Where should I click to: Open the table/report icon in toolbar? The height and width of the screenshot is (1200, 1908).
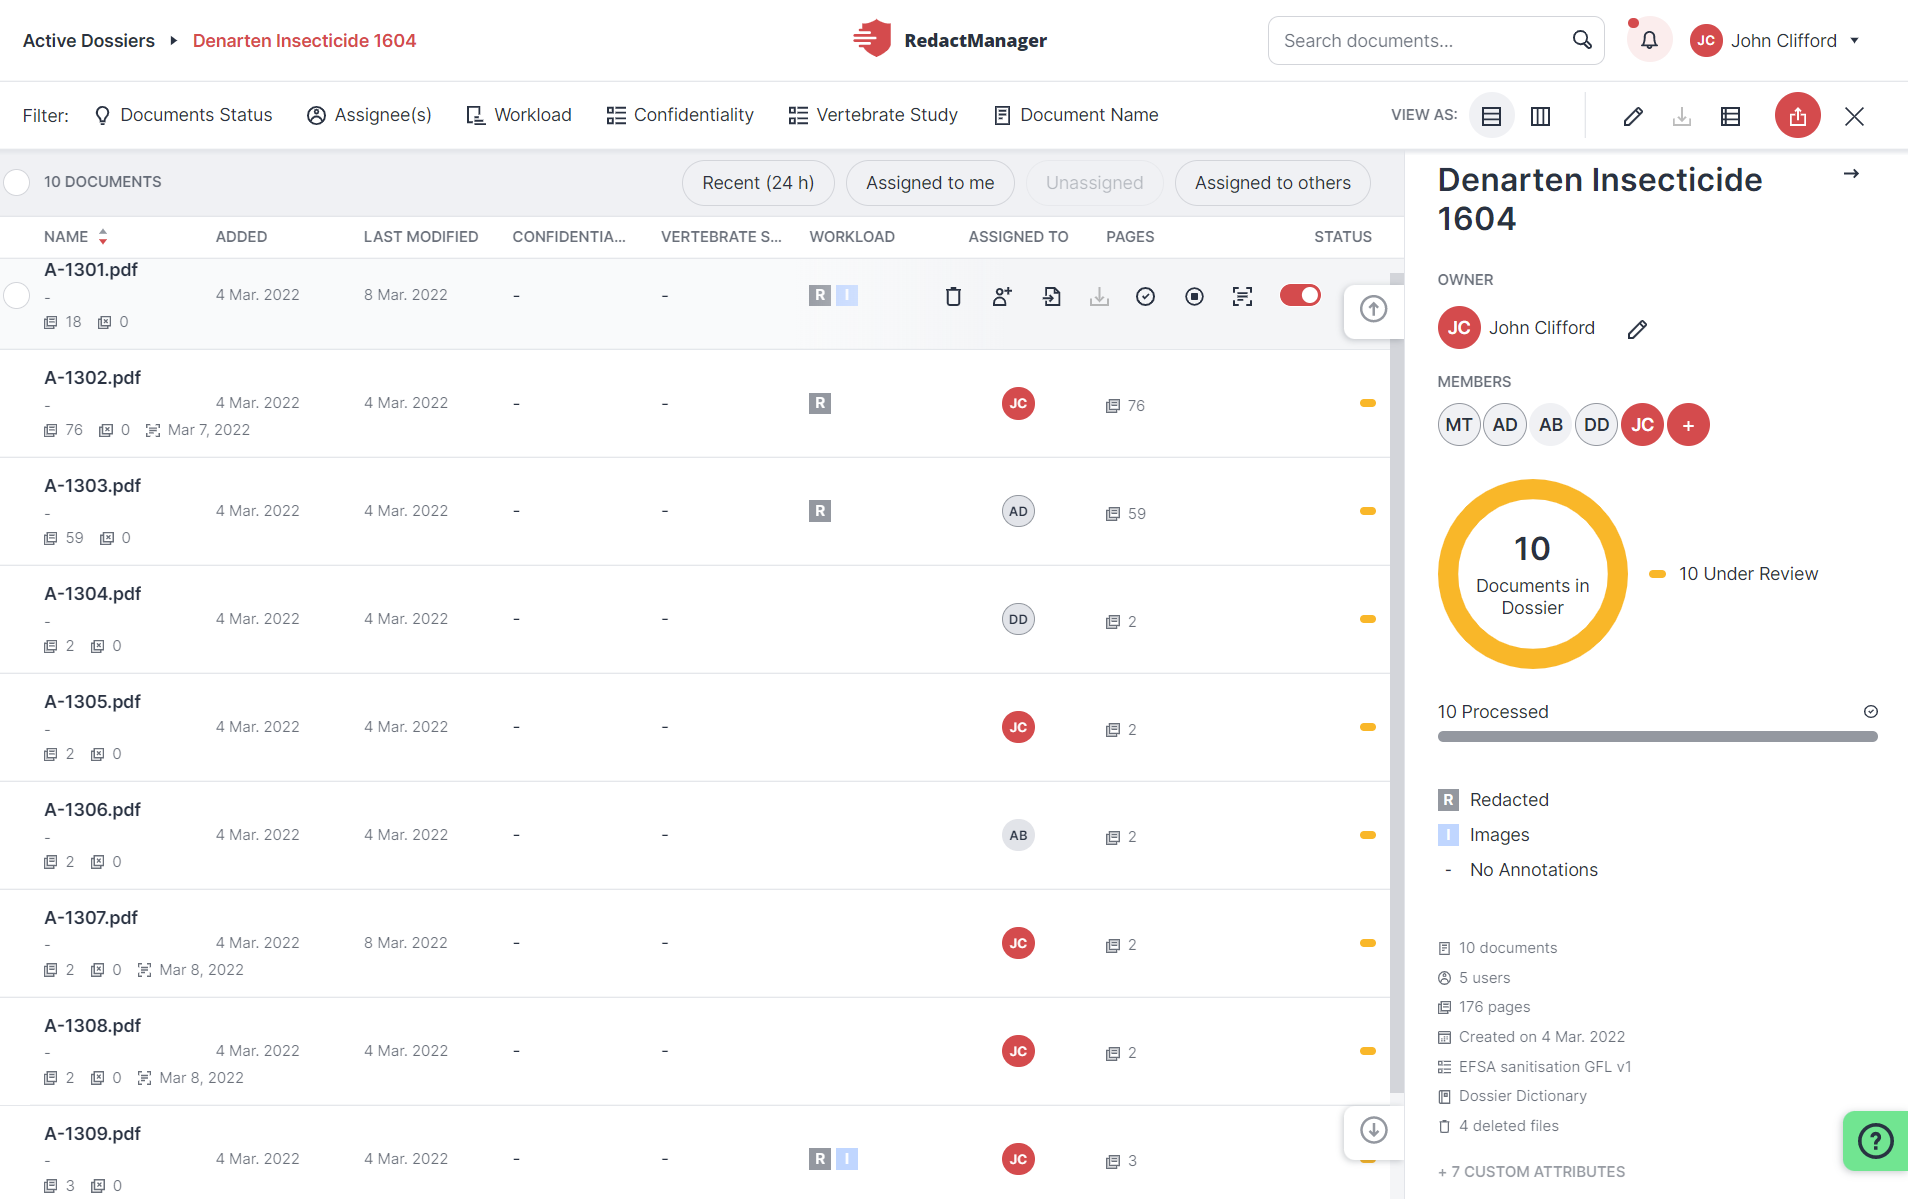point(1730,116)
